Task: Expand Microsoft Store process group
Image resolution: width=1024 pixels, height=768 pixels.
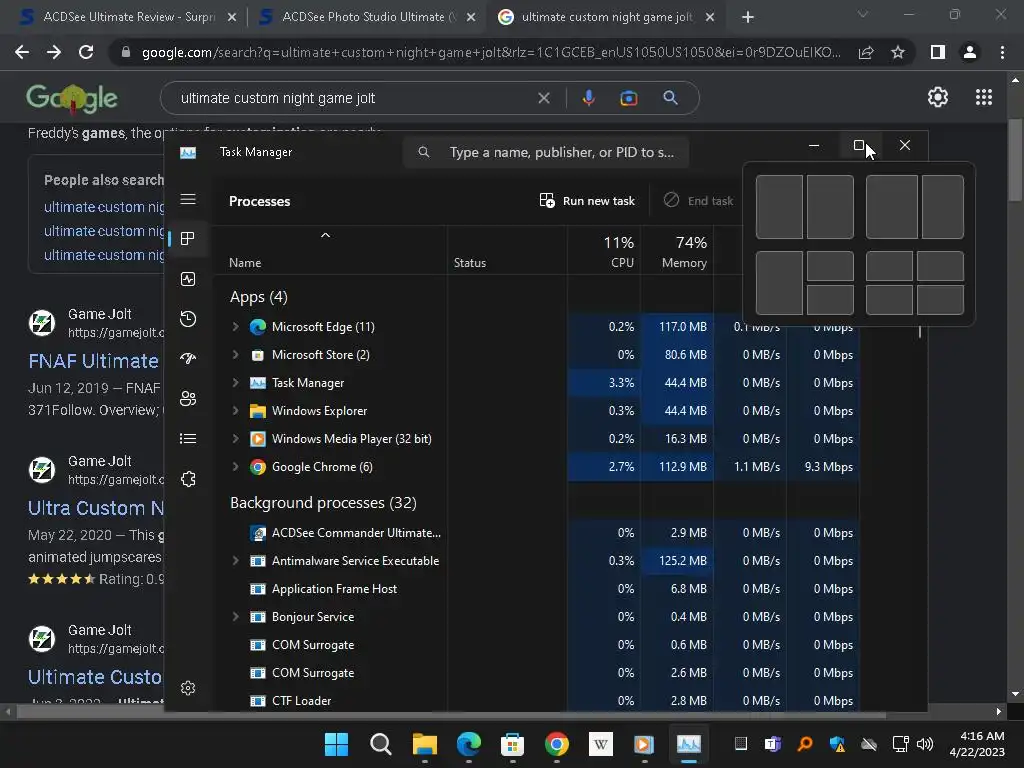Action: [236, 355]
